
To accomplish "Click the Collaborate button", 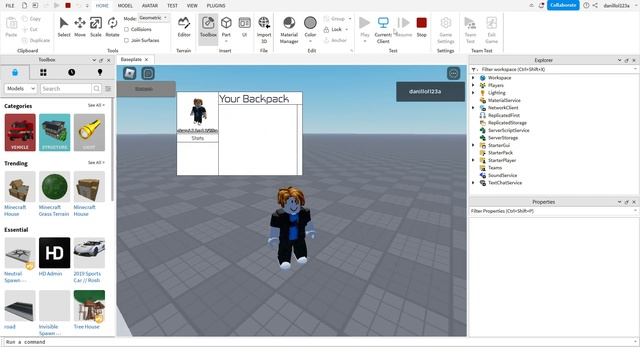I will 563,5.
